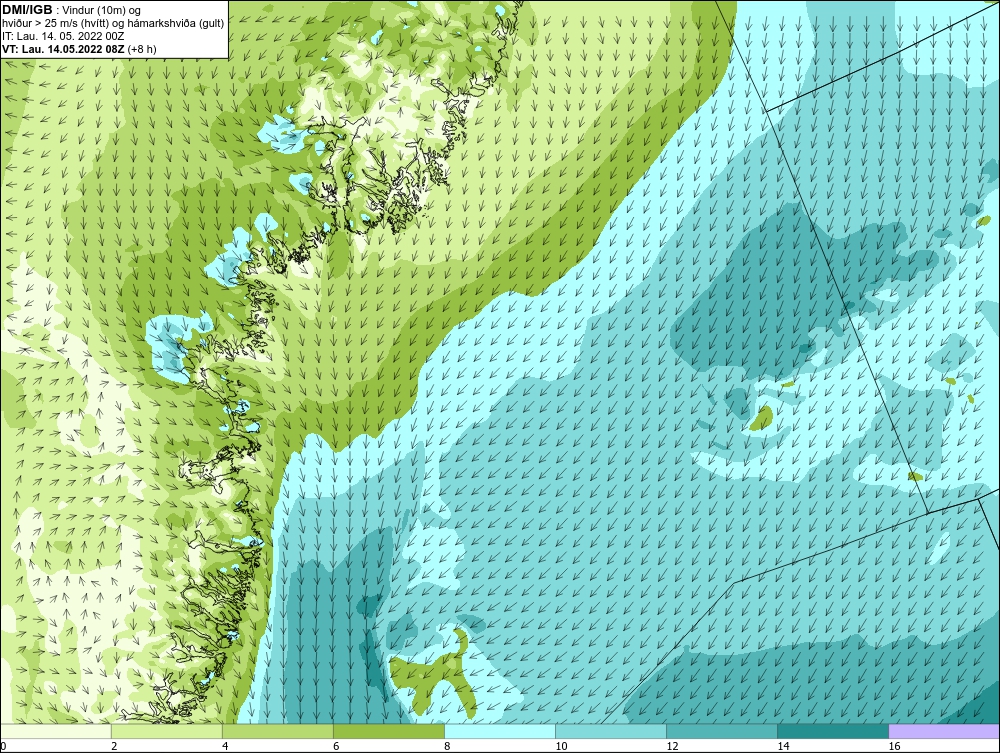1000x753 pixels.
Task: Click the purple legend swatch above 16 m/s
Action: point(944,731)
